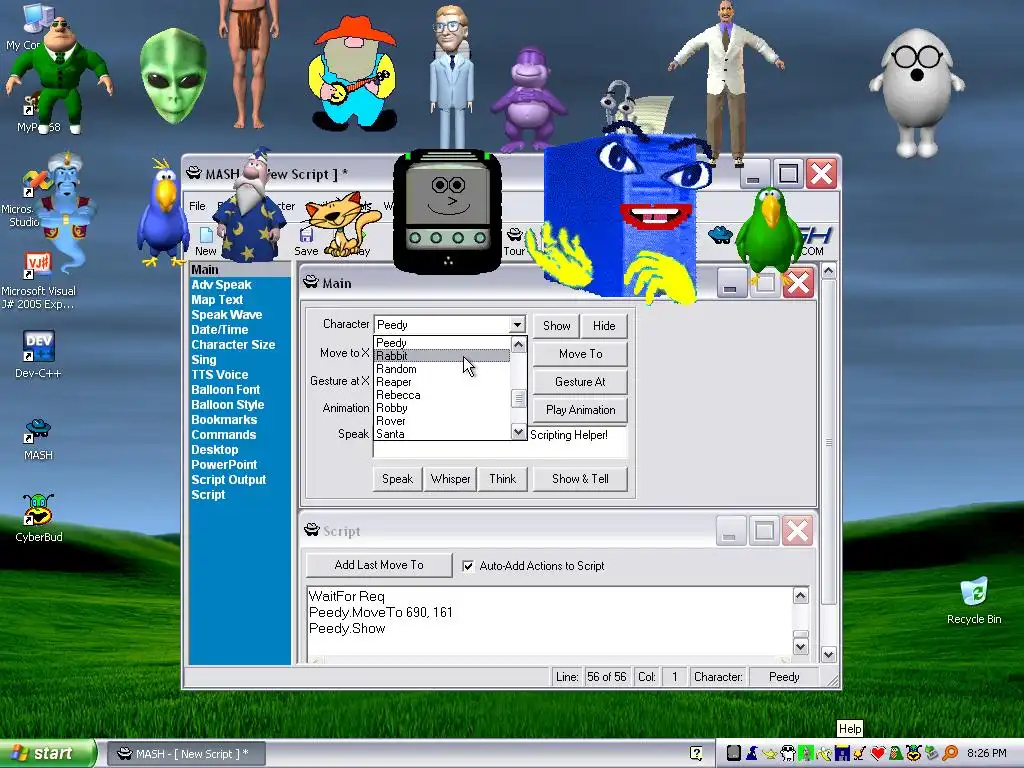This screenshot has height=768, width=1024.
Task: Choose Reaper in the character list
Action: click(x=441, y=382)
